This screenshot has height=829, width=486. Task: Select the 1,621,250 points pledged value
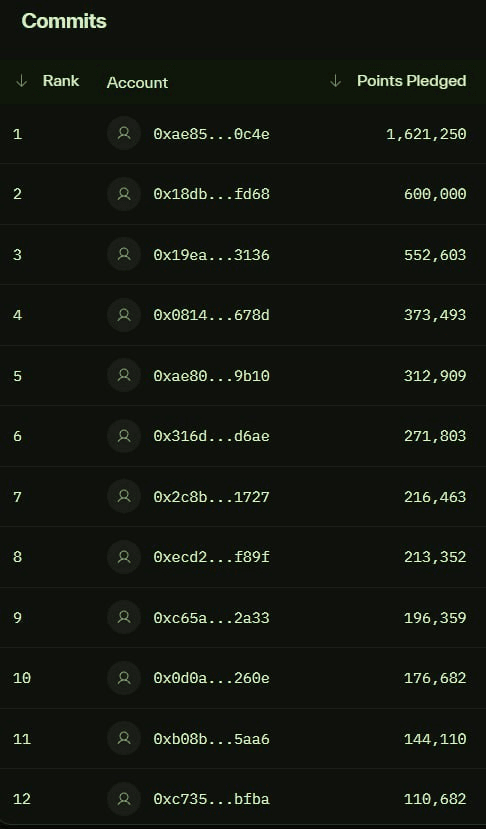point(426,134)
